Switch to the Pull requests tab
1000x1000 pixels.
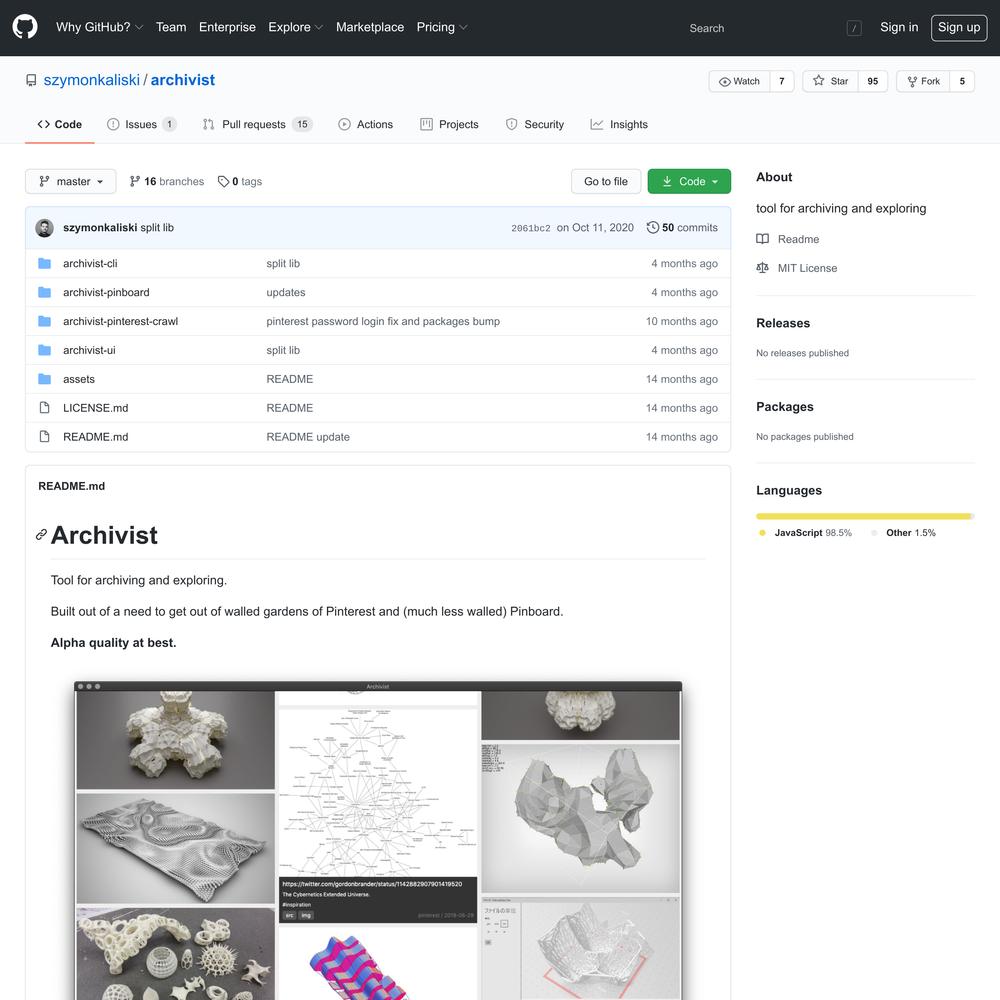click(x=258, y=124)
